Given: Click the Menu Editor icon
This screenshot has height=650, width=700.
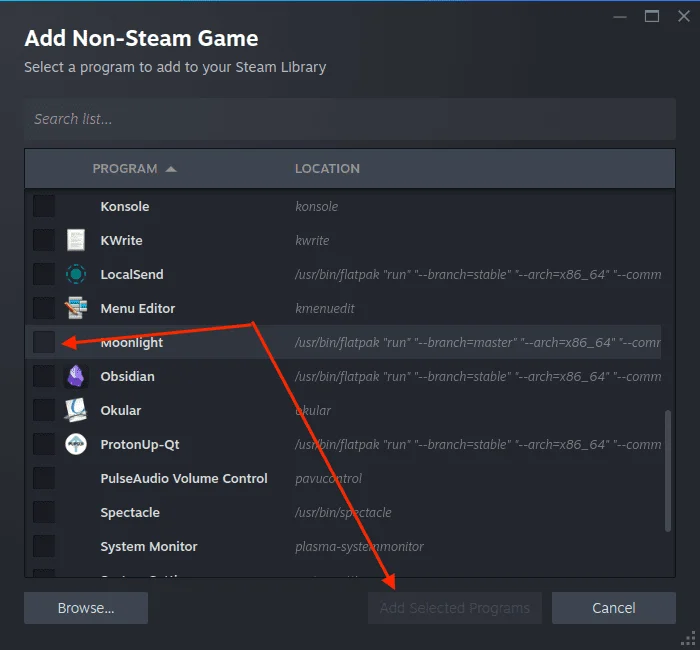Looking at the screenshot, I should coord(76,308).
